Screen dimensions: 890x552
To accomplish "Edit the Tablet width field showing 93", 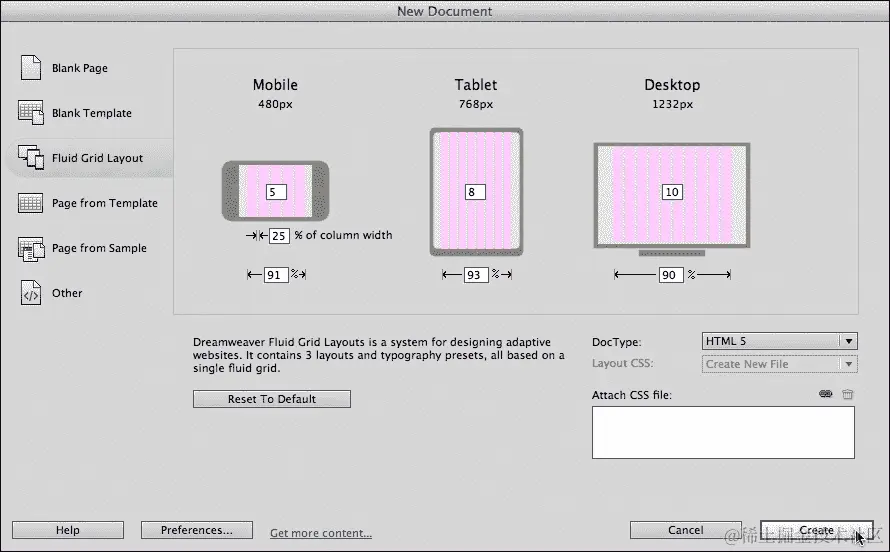I will (476, 275).
